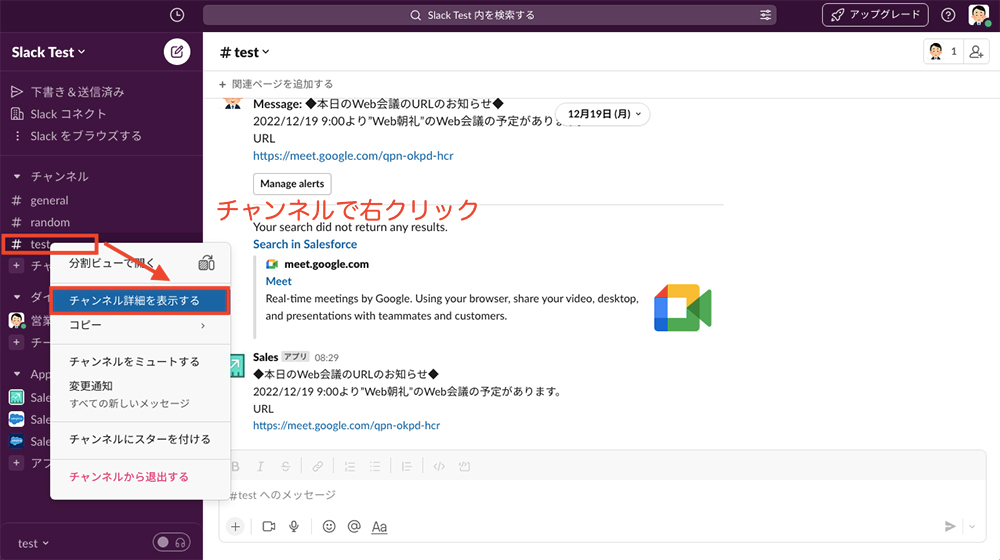Image resolution: width=1000 pixels, height=560 pixels.
Task: Focus the #test message input field
Action: (x=603, y=495)
